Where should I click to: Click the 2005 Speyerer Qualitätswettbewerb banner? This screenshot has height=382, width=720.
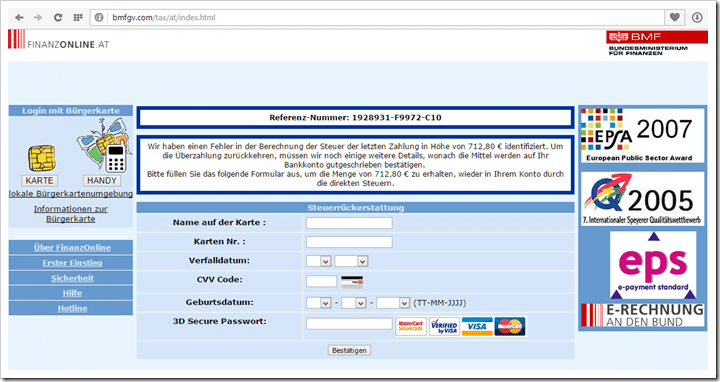pyautogui.click(x=642, y=199)
